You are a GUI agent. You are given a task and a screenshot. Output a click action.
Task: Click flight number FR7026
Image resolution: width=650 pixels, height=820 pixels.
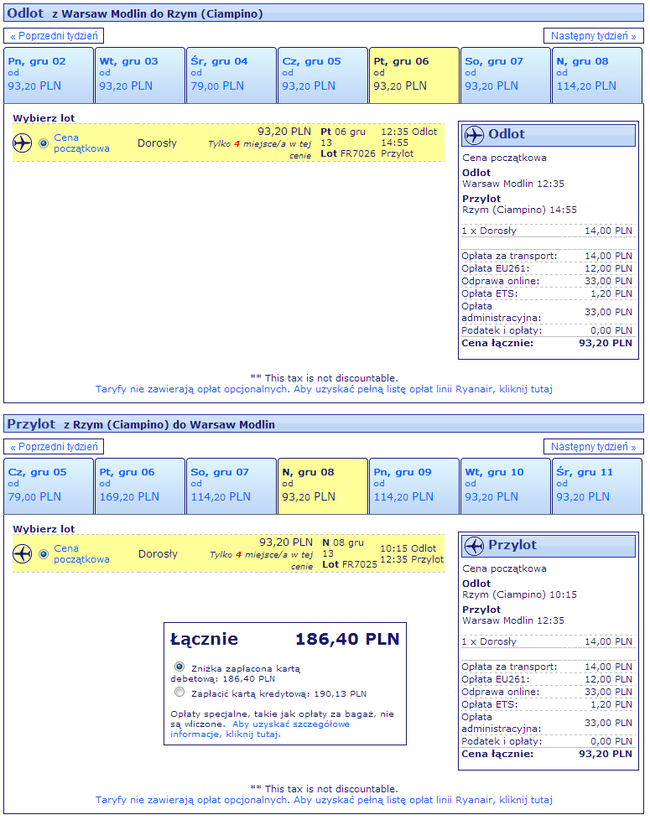[358, 154]
